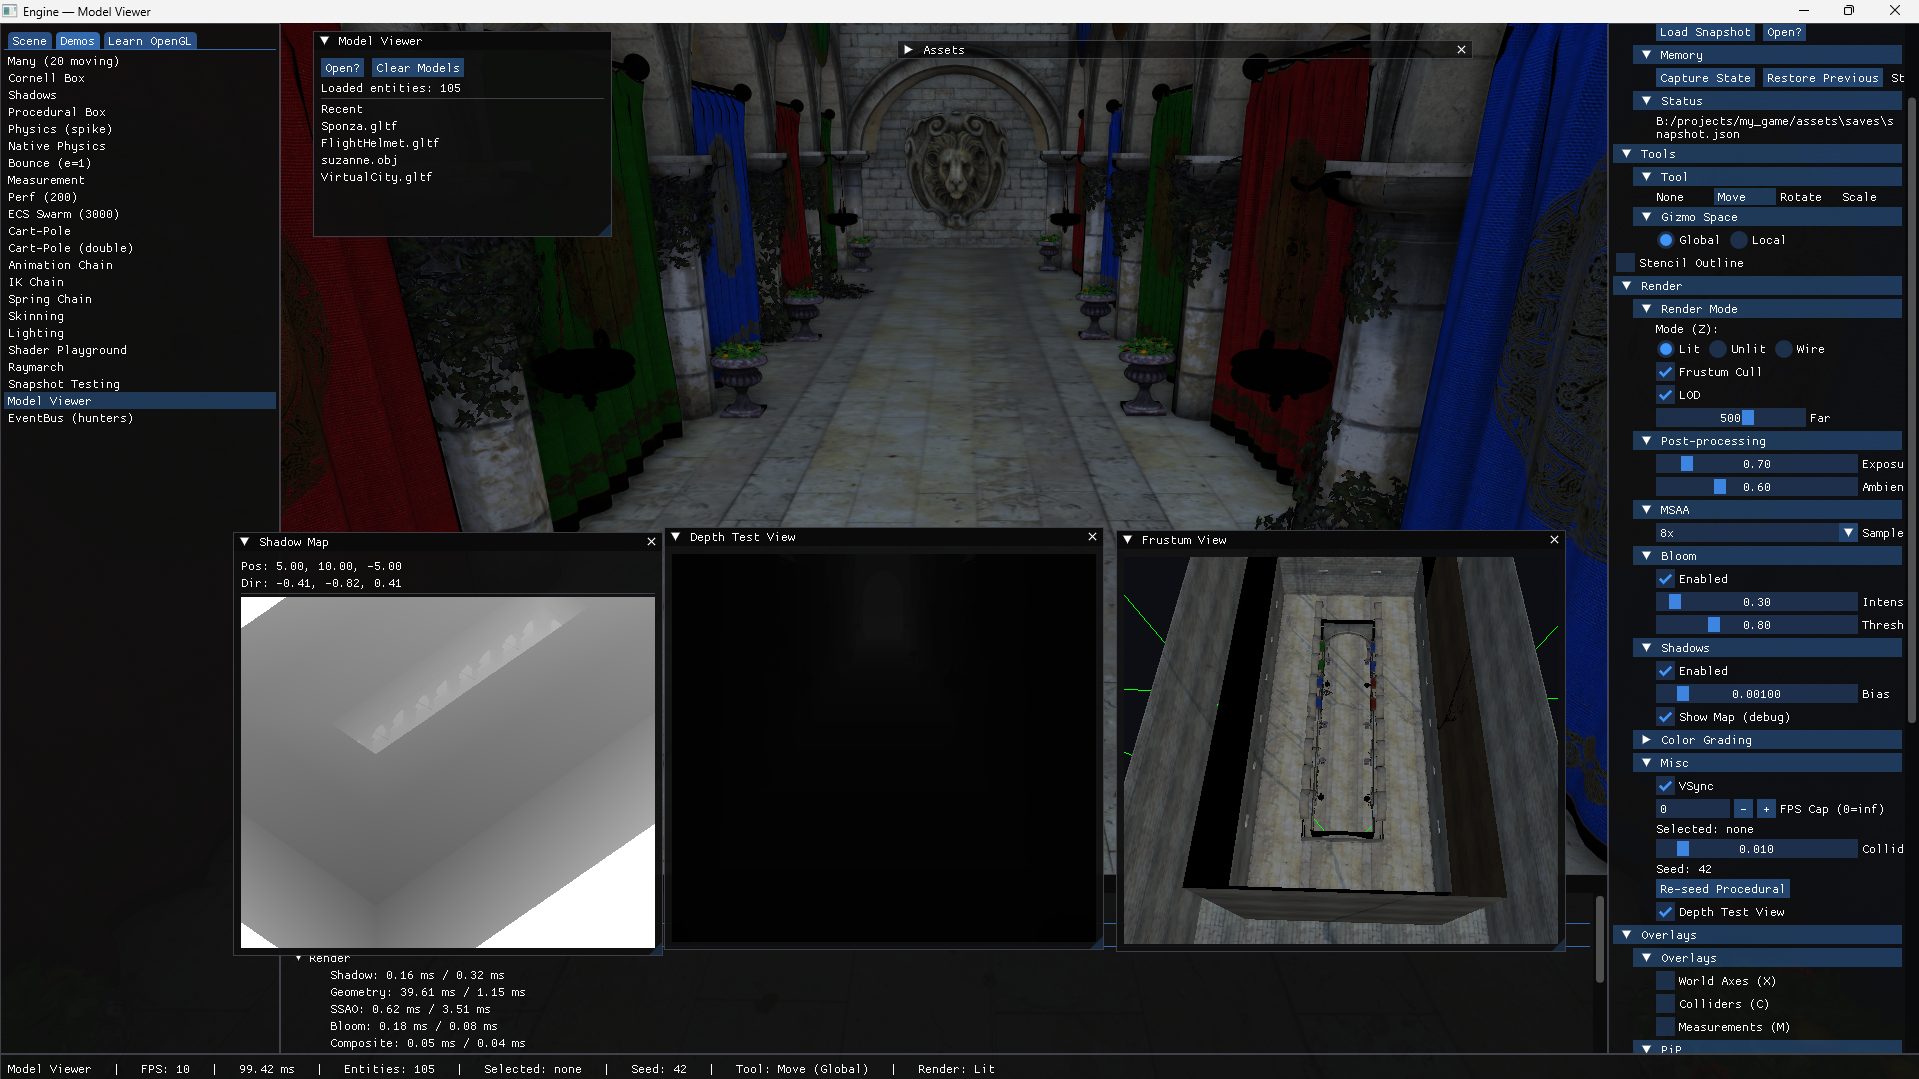Screen dimensions: 1919x1079
Task: Open recent file Sponza.gltf
Action: click(359, 126)
